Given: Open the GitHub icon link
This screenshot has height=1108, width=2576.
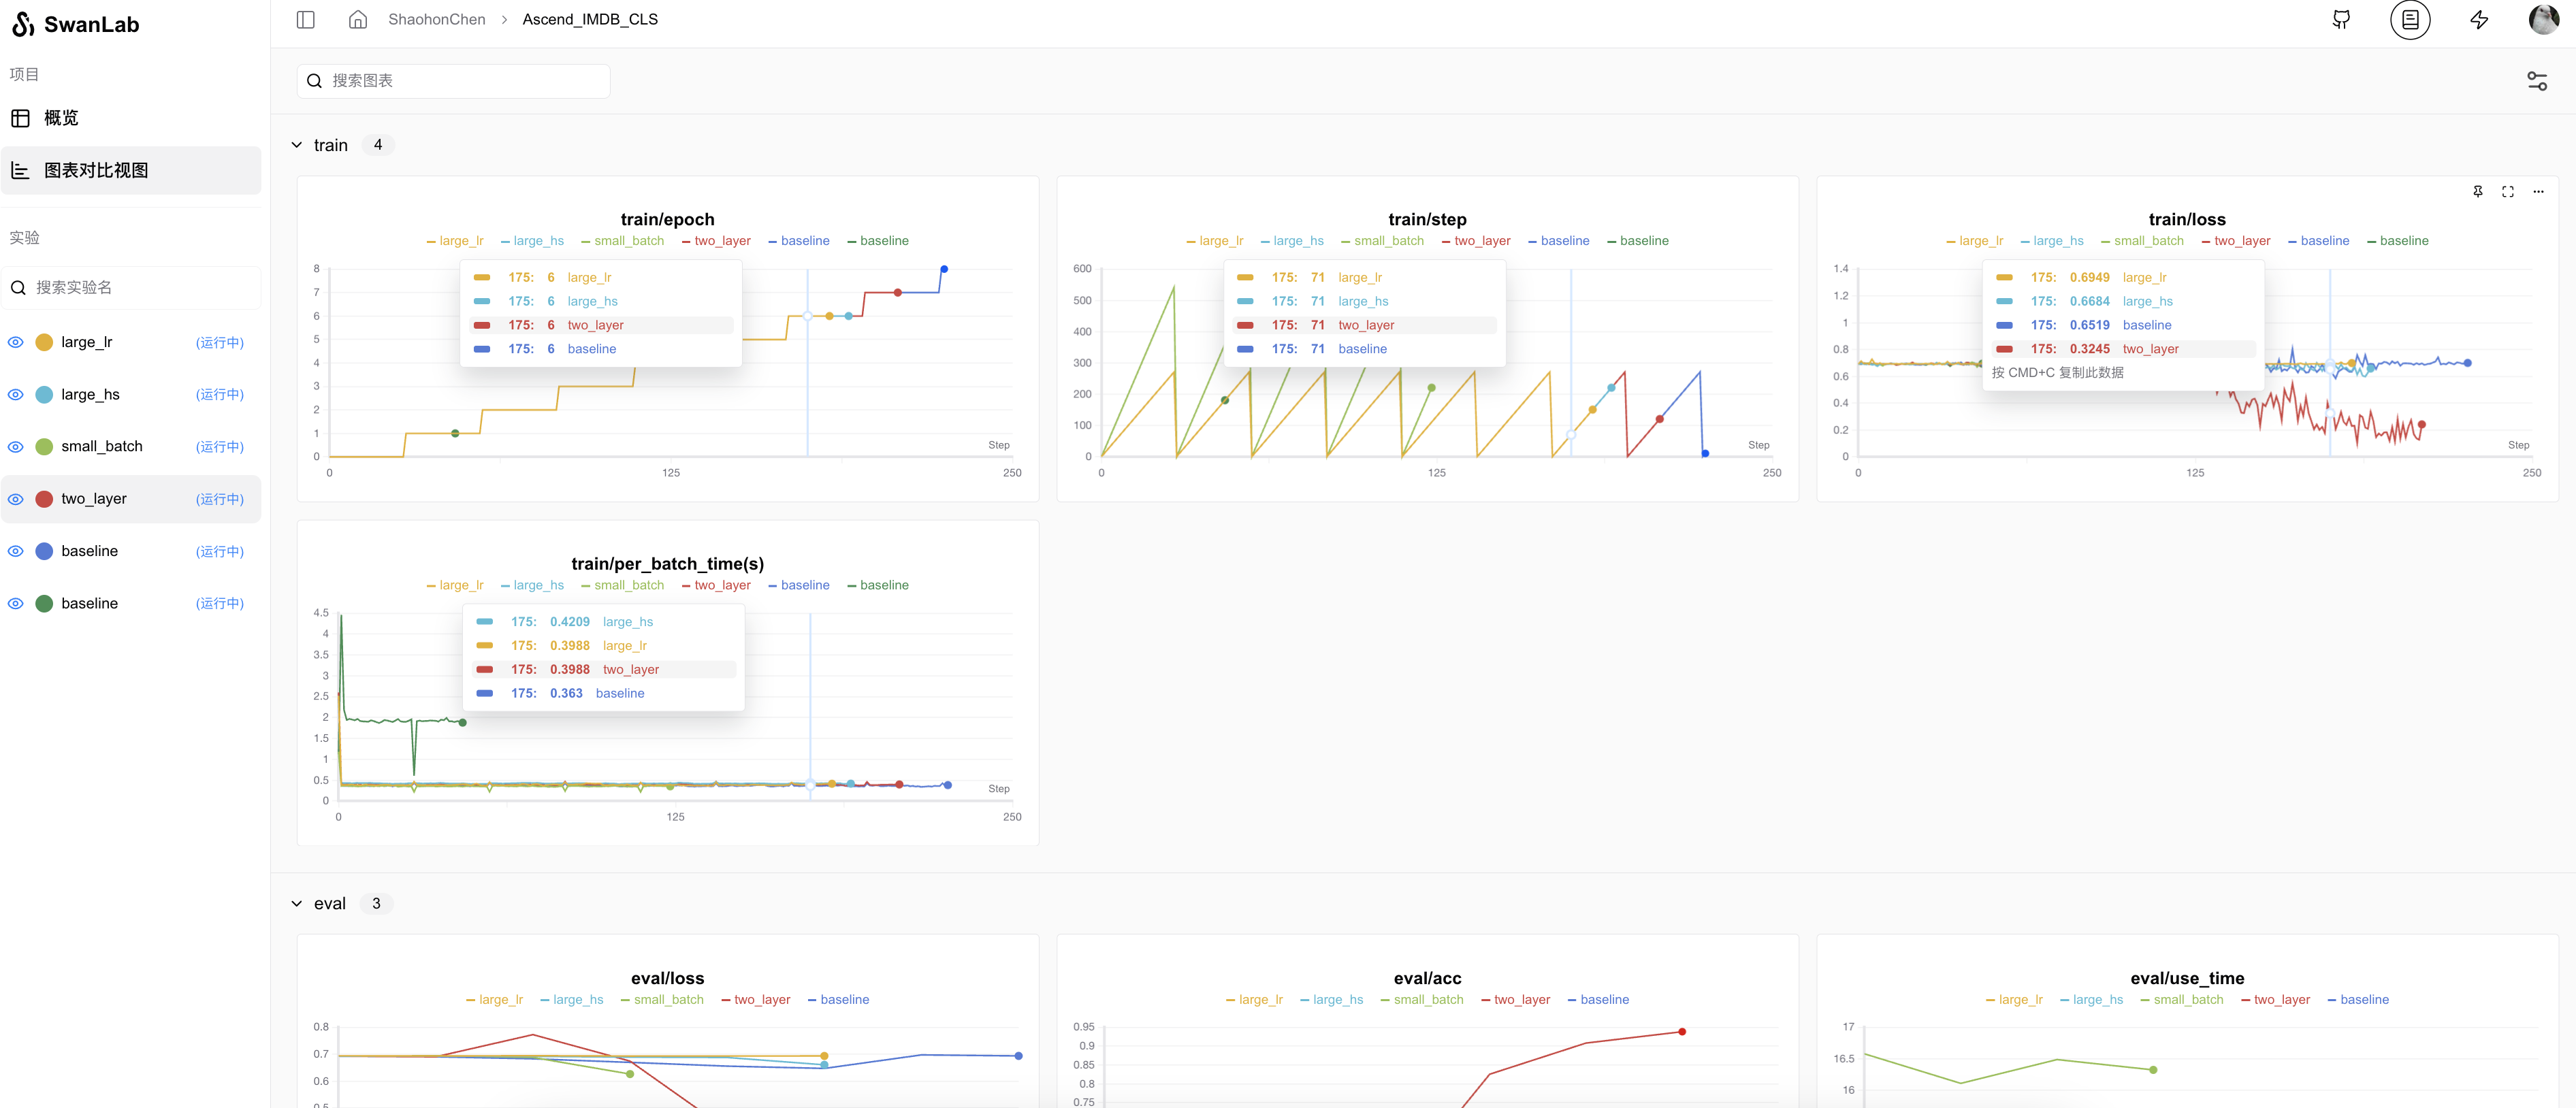Looking at the screenshot, I should coord(2341,20).
